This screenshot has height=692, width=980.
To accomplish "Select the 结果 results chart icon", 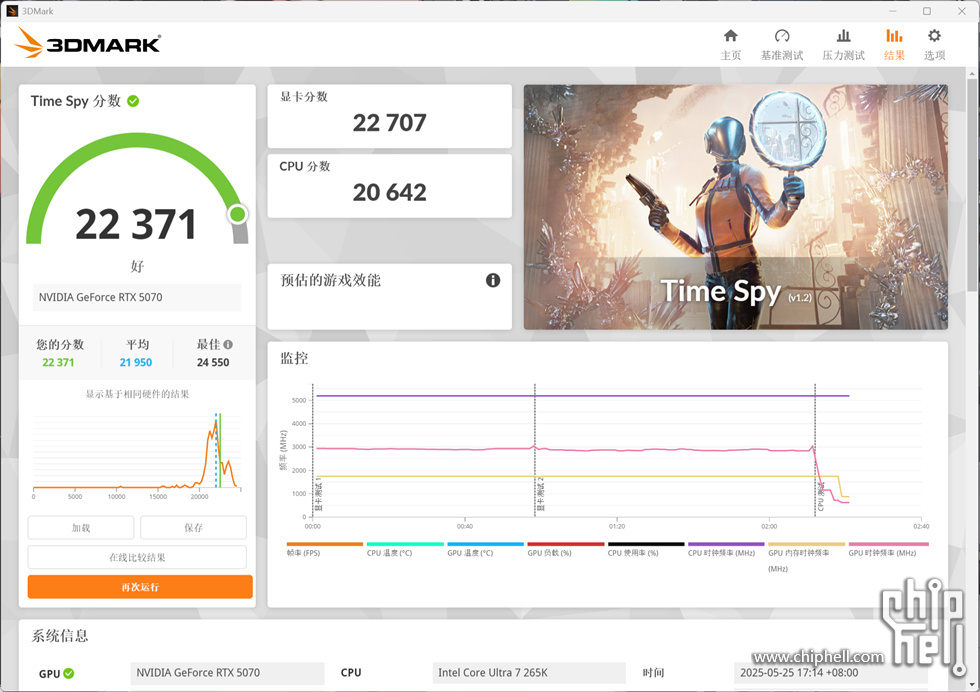I will (x=894, y=36).
